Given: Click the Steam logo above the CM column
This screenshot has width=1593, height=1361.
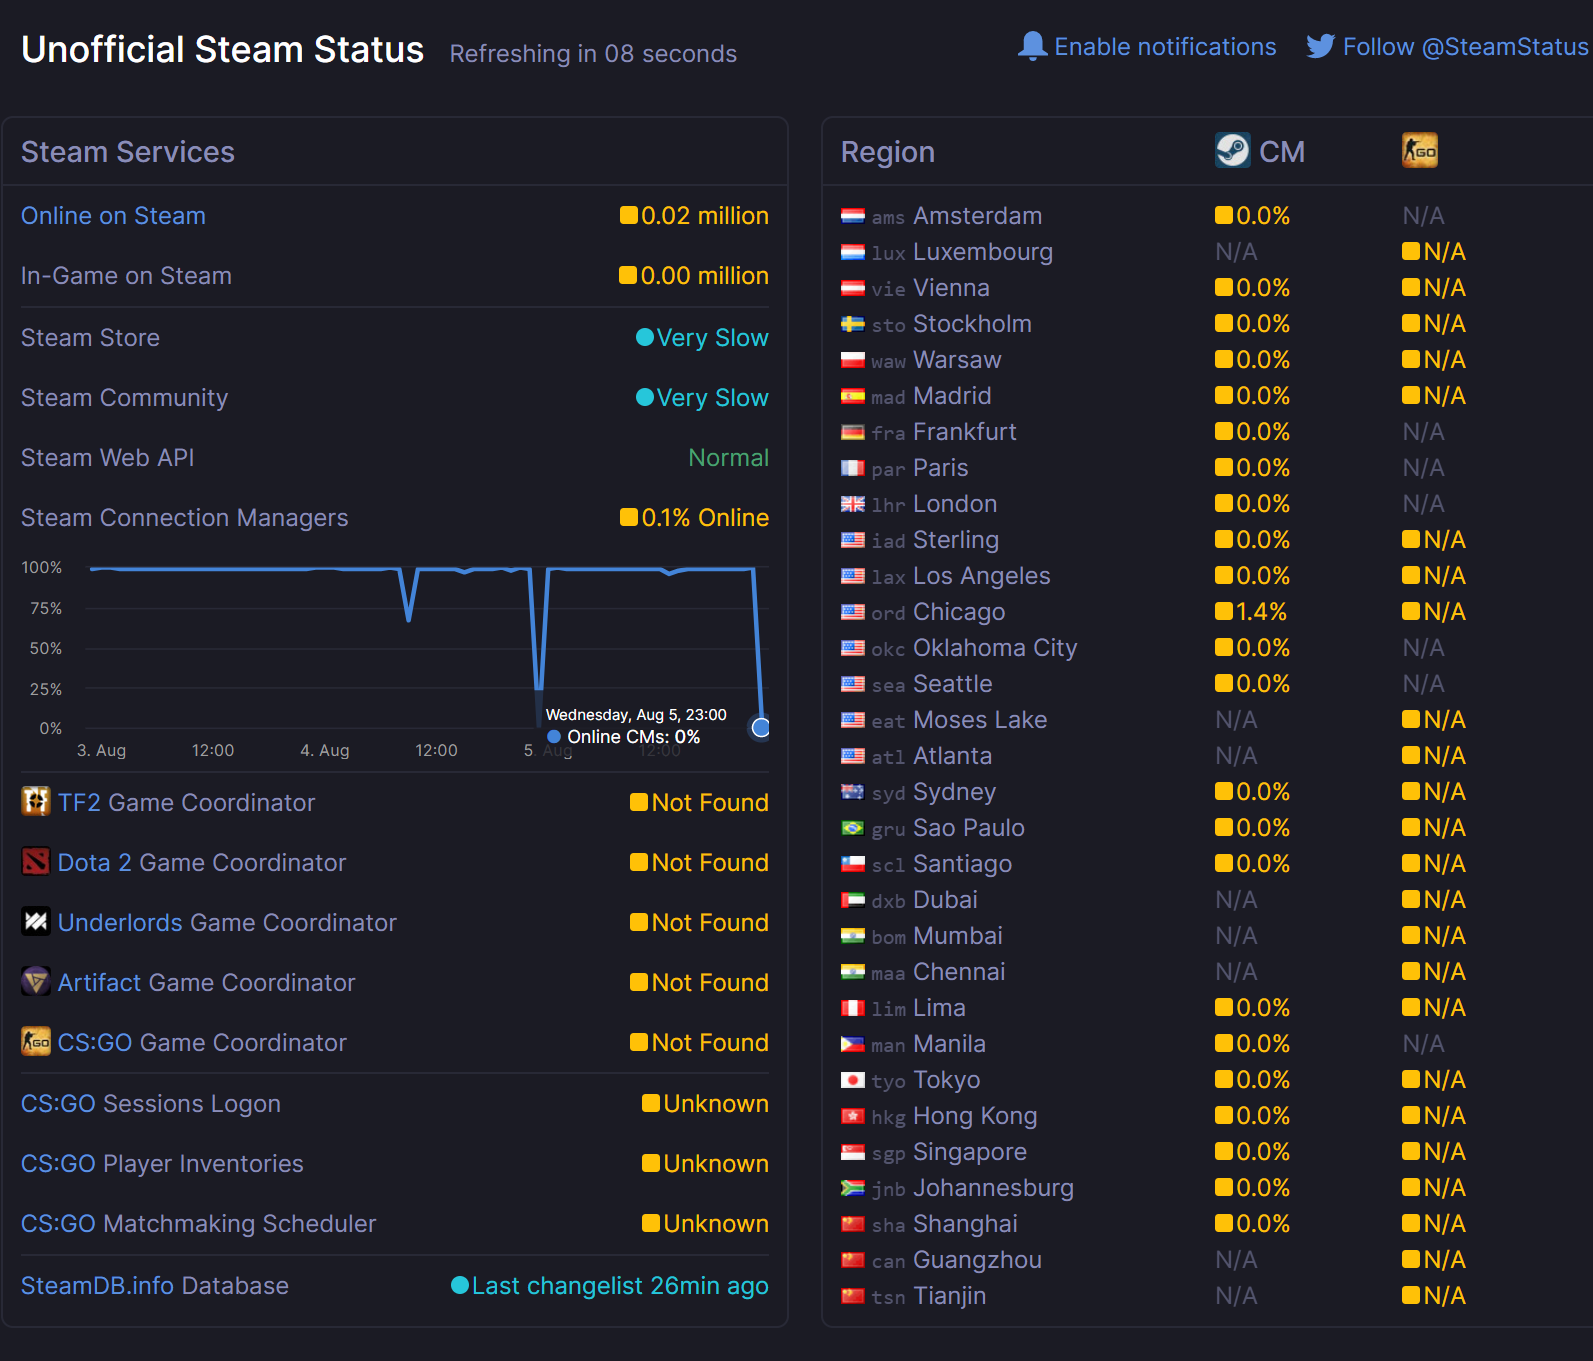Looking at the screenshot, I should (1232, 150).
